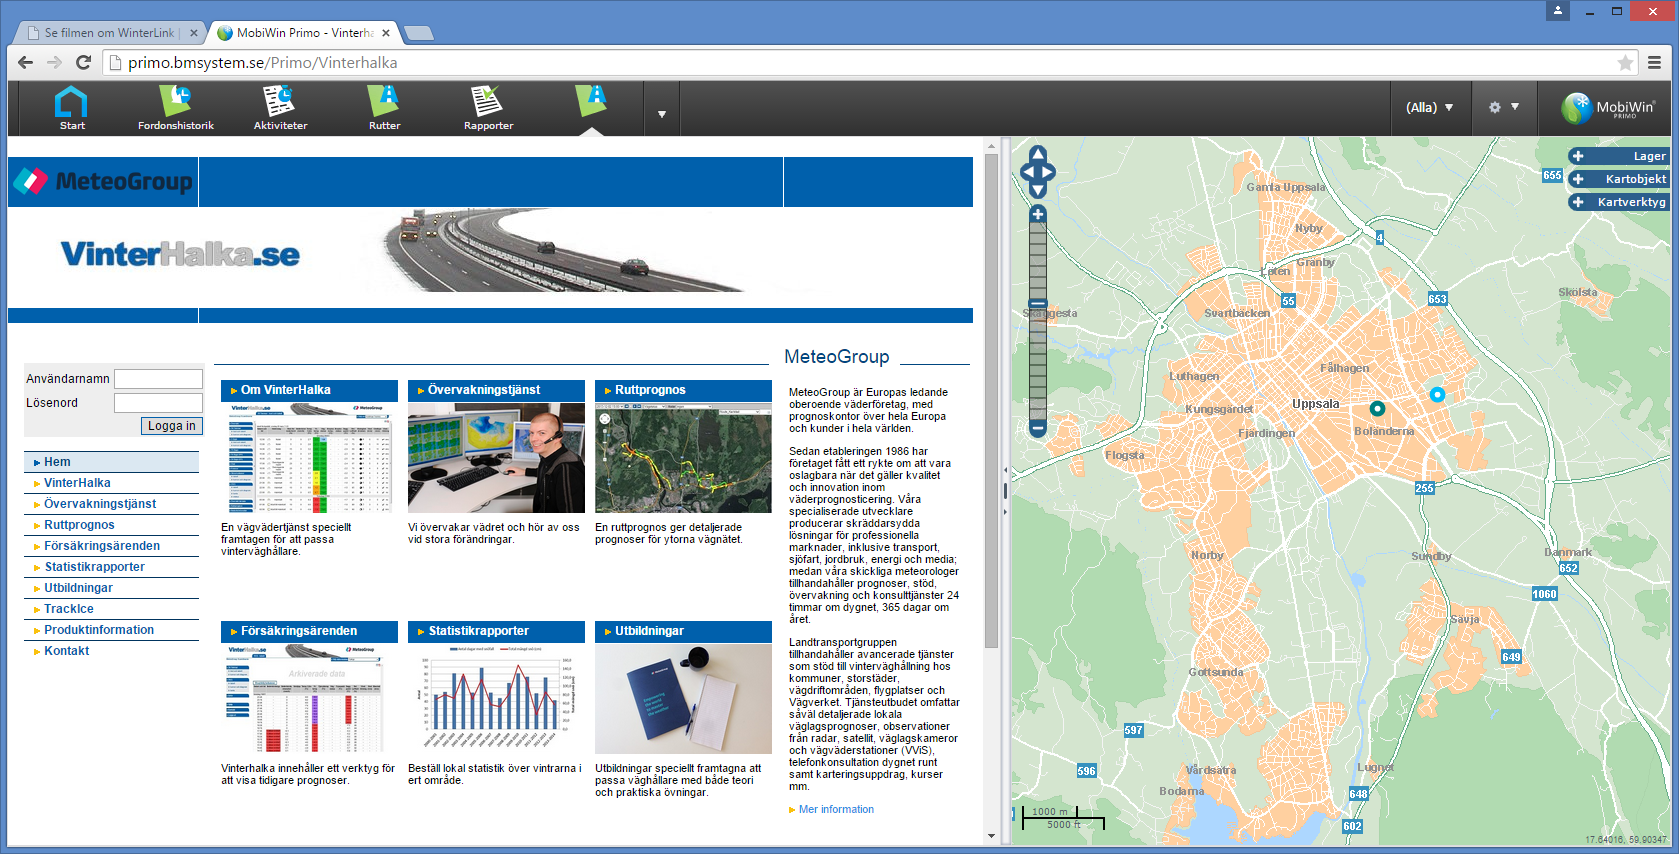Click the green vehicle marker near Boländerna

(x=1377, y=408)
